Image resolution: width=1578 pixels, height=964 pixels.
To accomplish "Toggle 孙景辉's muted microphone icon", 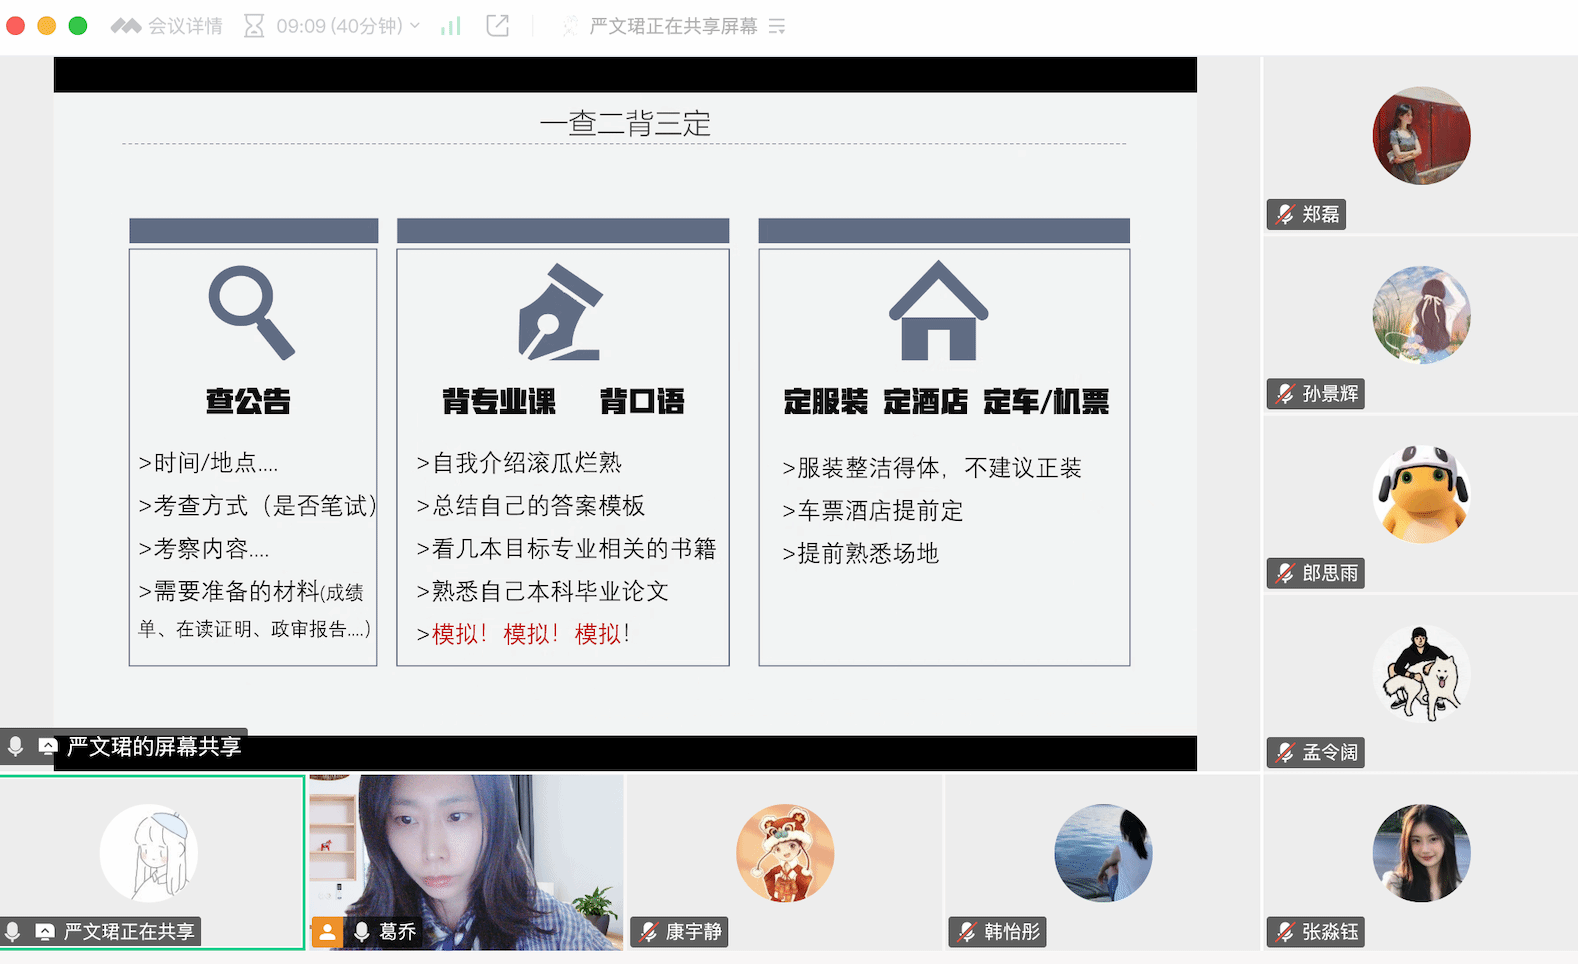I will pyautogui.click(x=1286, y=394).
